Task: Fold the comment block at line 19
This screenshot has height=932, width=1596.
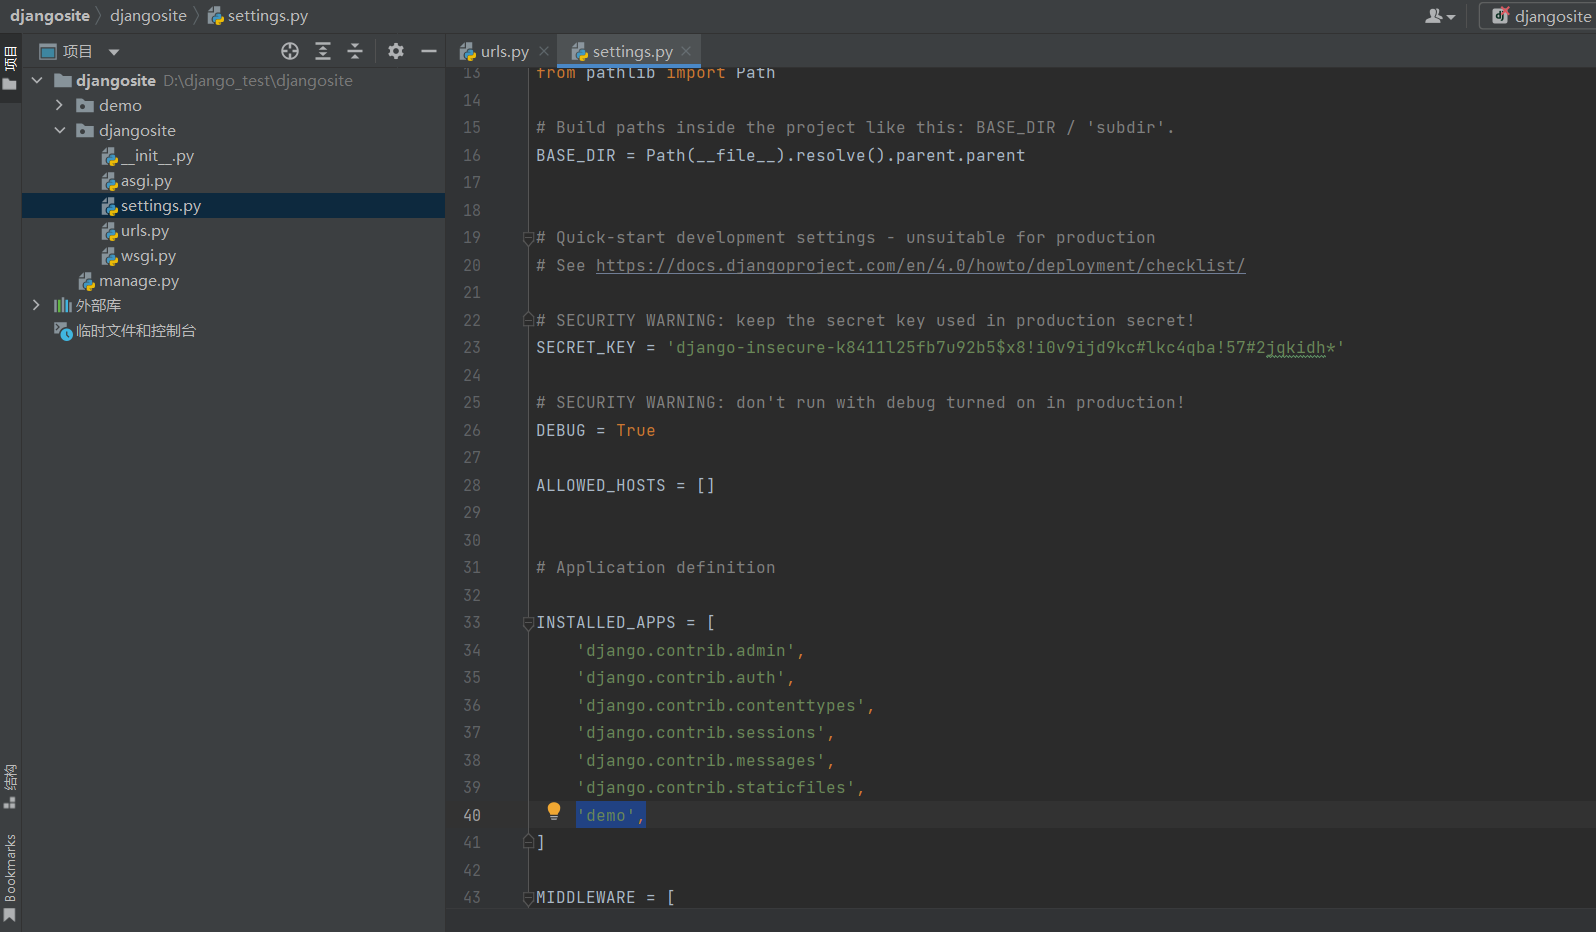Action: click(x=528, y=238)
